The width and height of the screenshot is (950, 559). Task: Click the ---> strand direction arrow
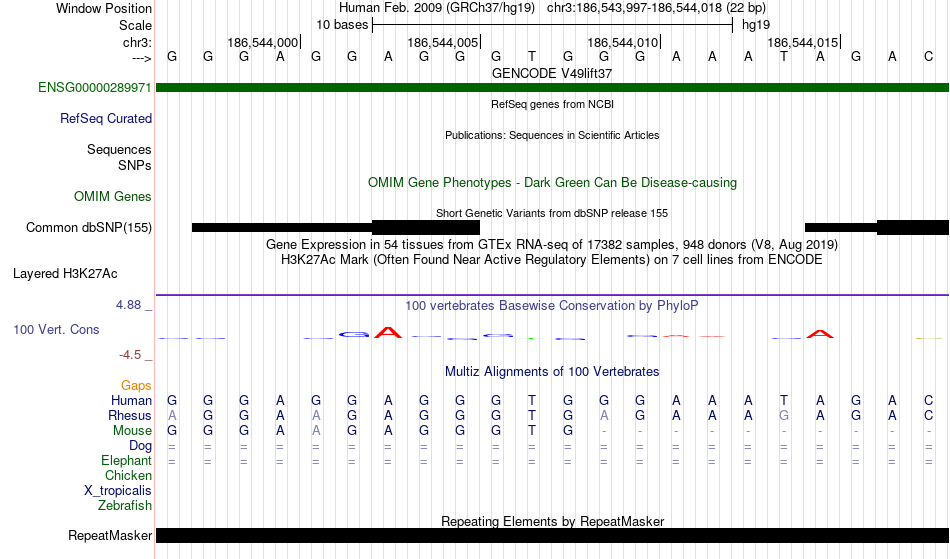click(x=142, y=58)
